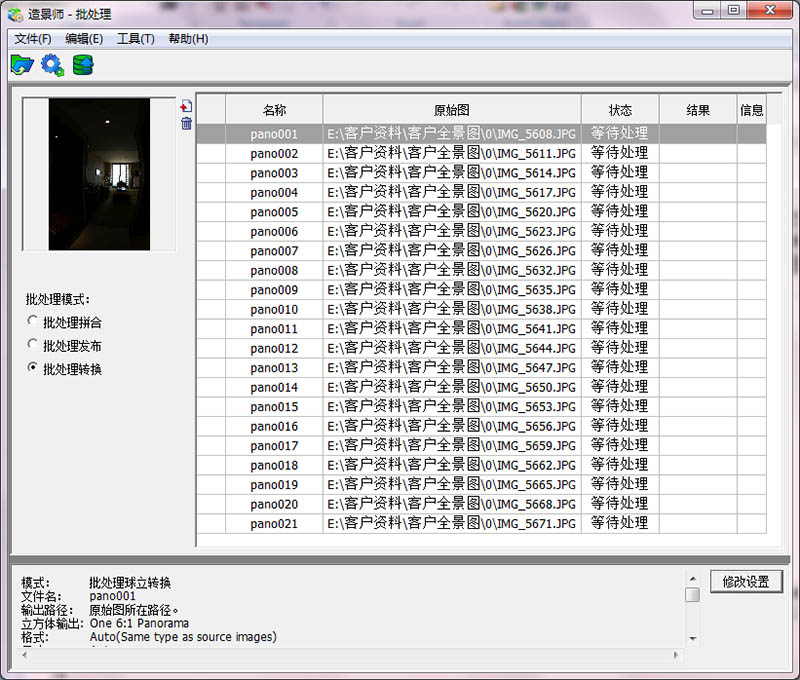
Task: Click info panel scroll down arrow
Action: coord(692,638)
